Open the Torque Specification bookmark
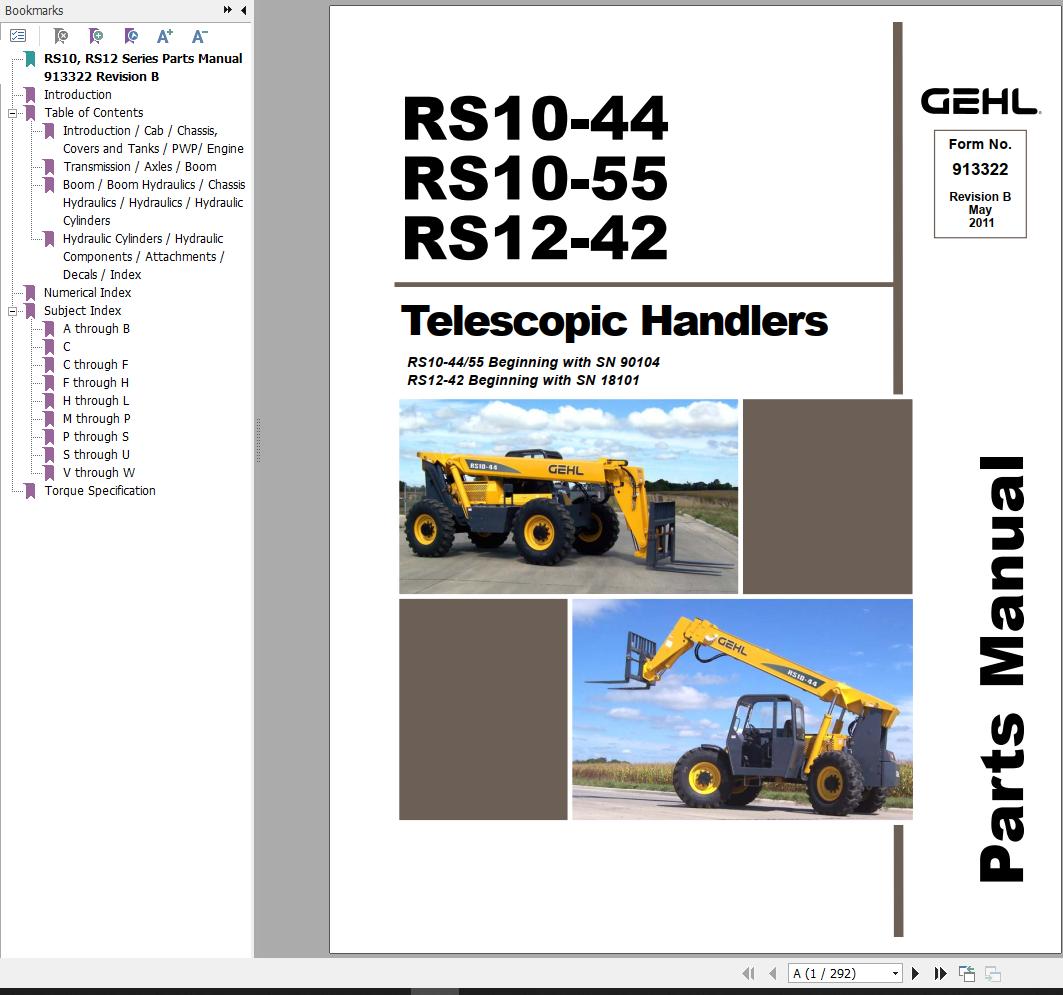The image size is (1063, 995). pos(100,491)
